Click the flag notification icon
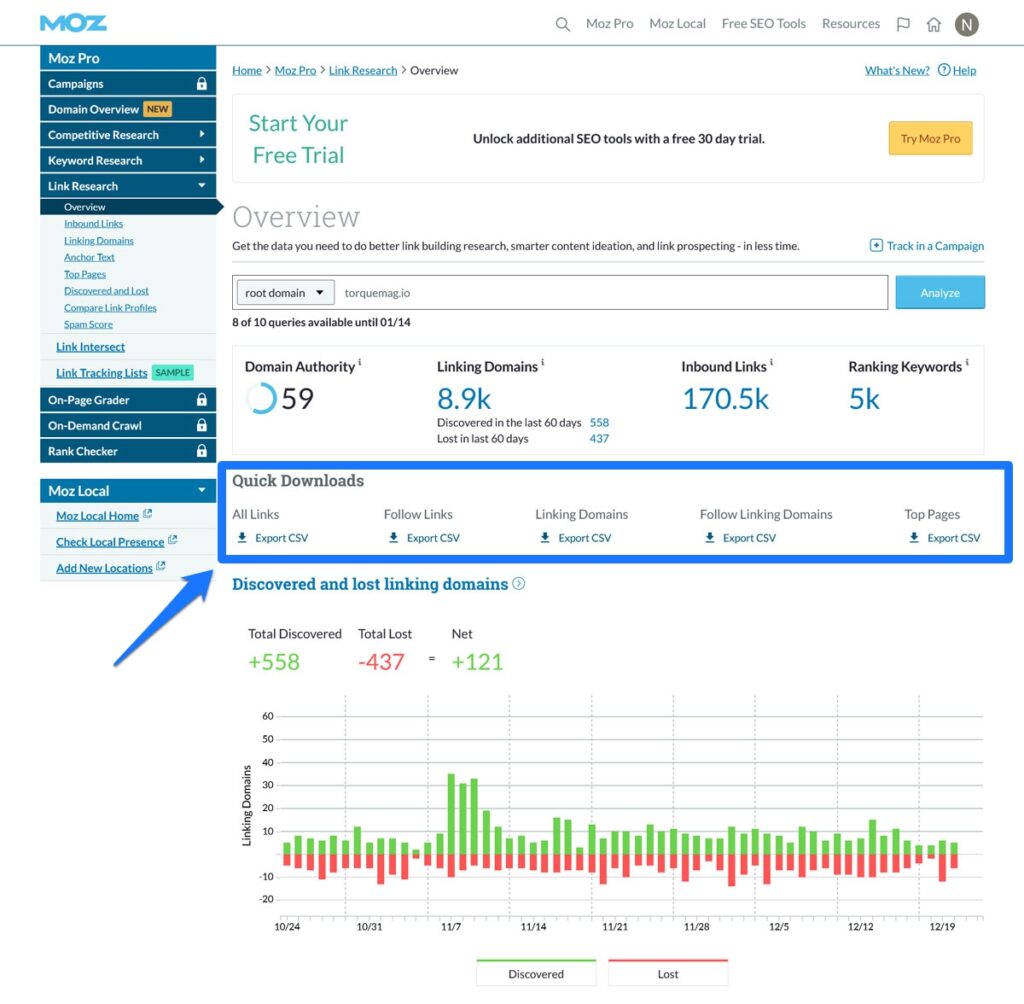The height and width of the screenshot is (1004, 1024). coord(903,23)
